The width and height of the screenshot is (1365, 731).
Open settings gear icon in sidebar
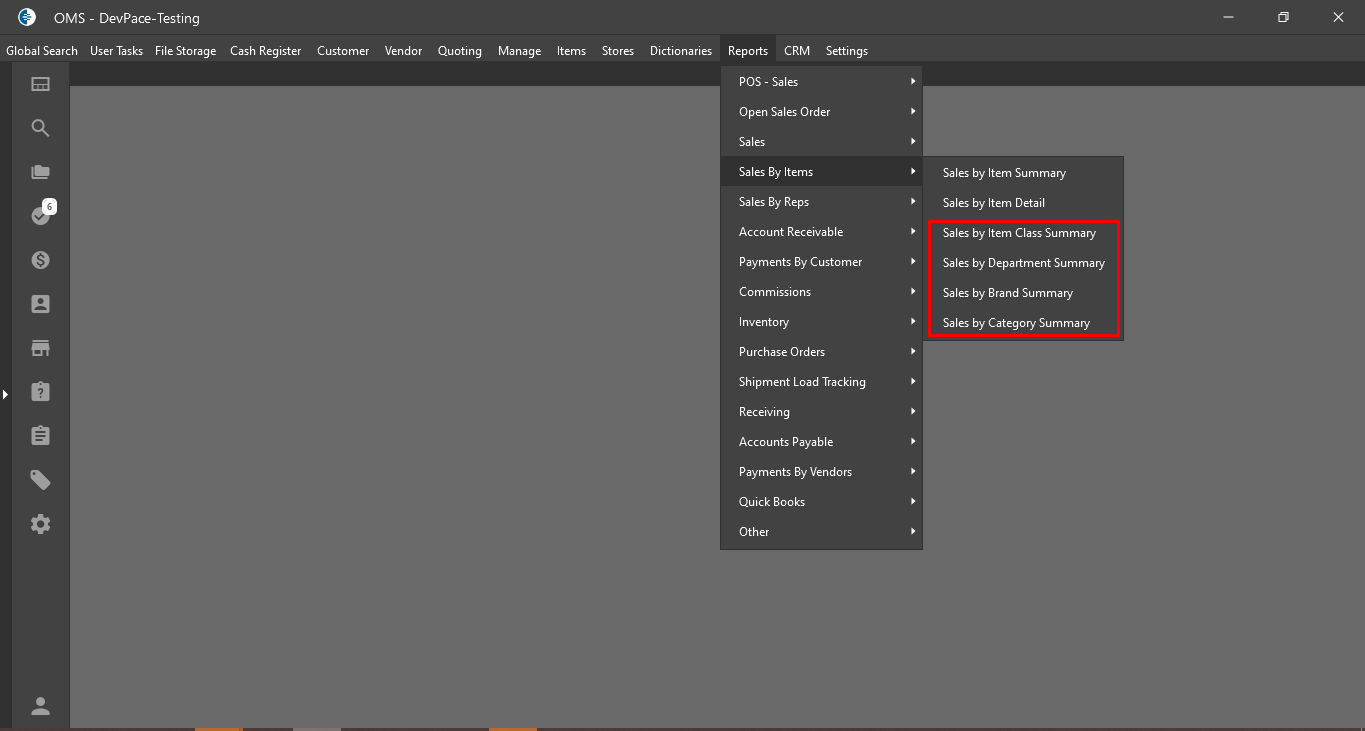pyautogui.click(x=40, y=524)
